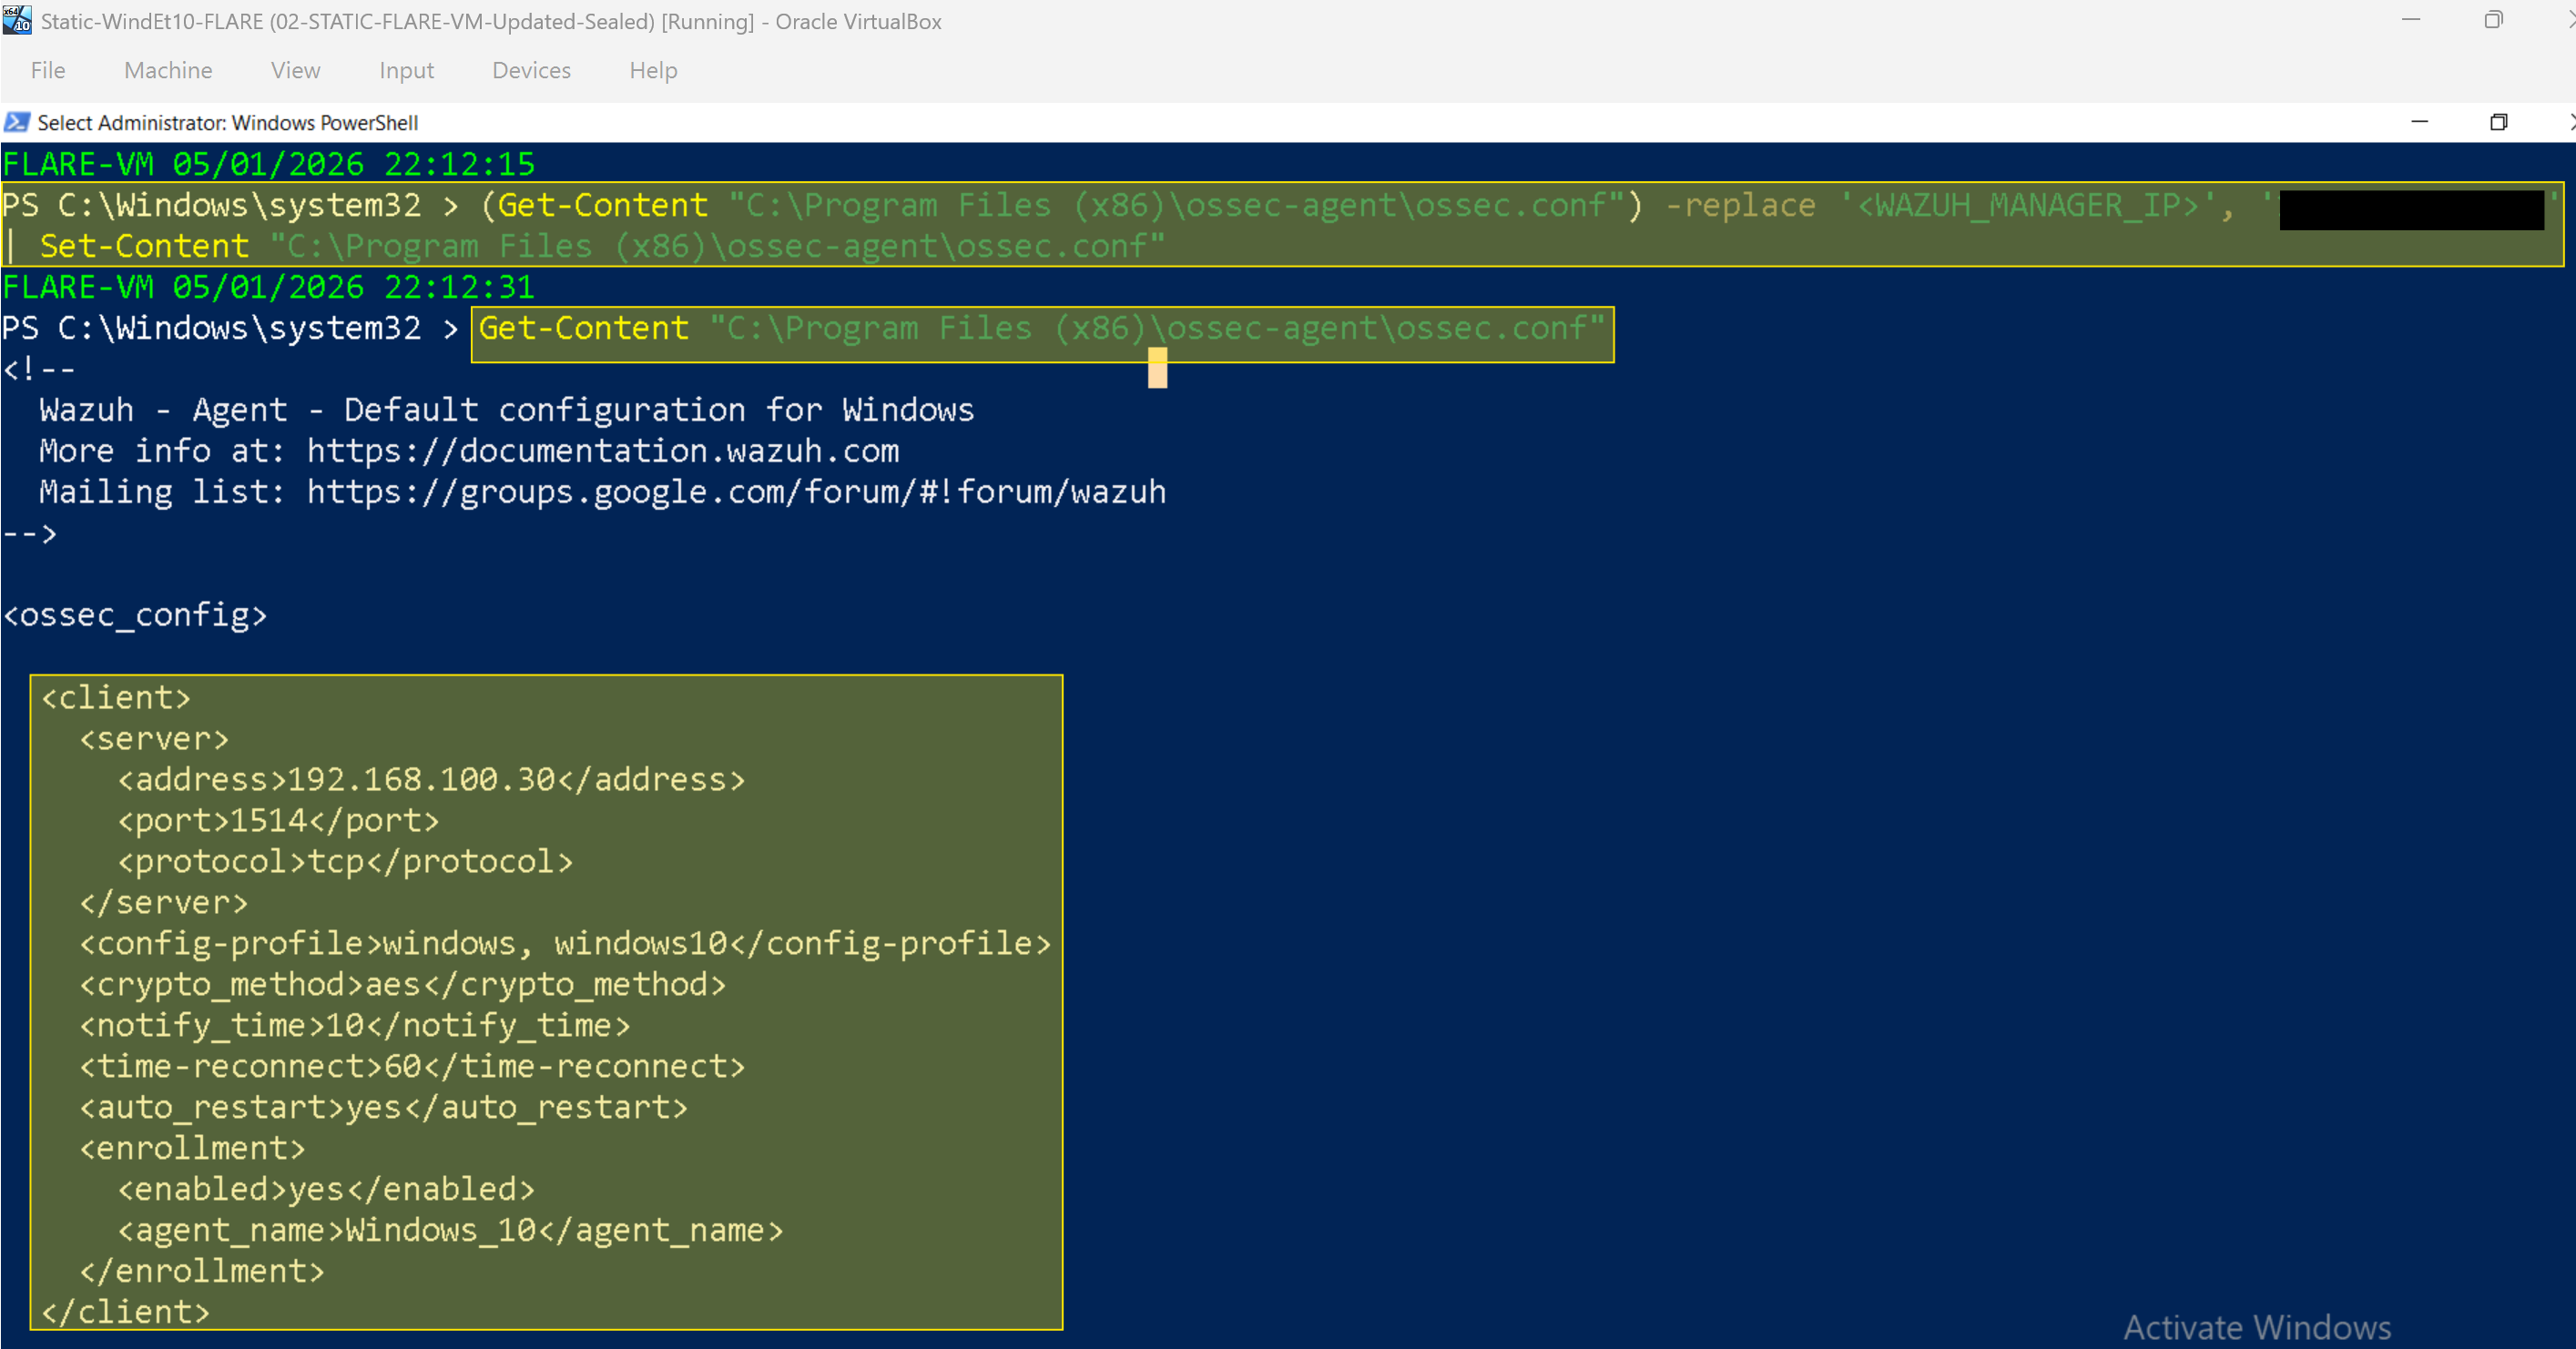The image size is (2576, 1349).
Task: Restore down the PowerShell window
Action: (x=2498, y=122)
